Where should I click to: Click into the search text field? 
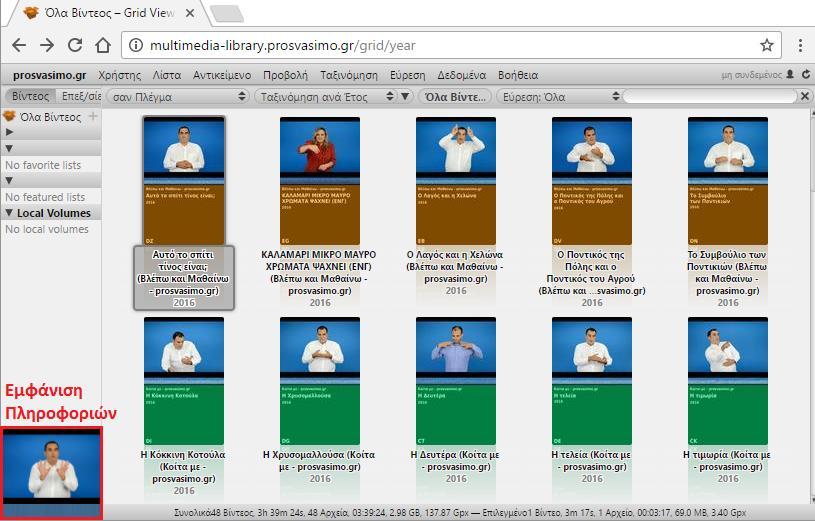[x=709, y=96]
